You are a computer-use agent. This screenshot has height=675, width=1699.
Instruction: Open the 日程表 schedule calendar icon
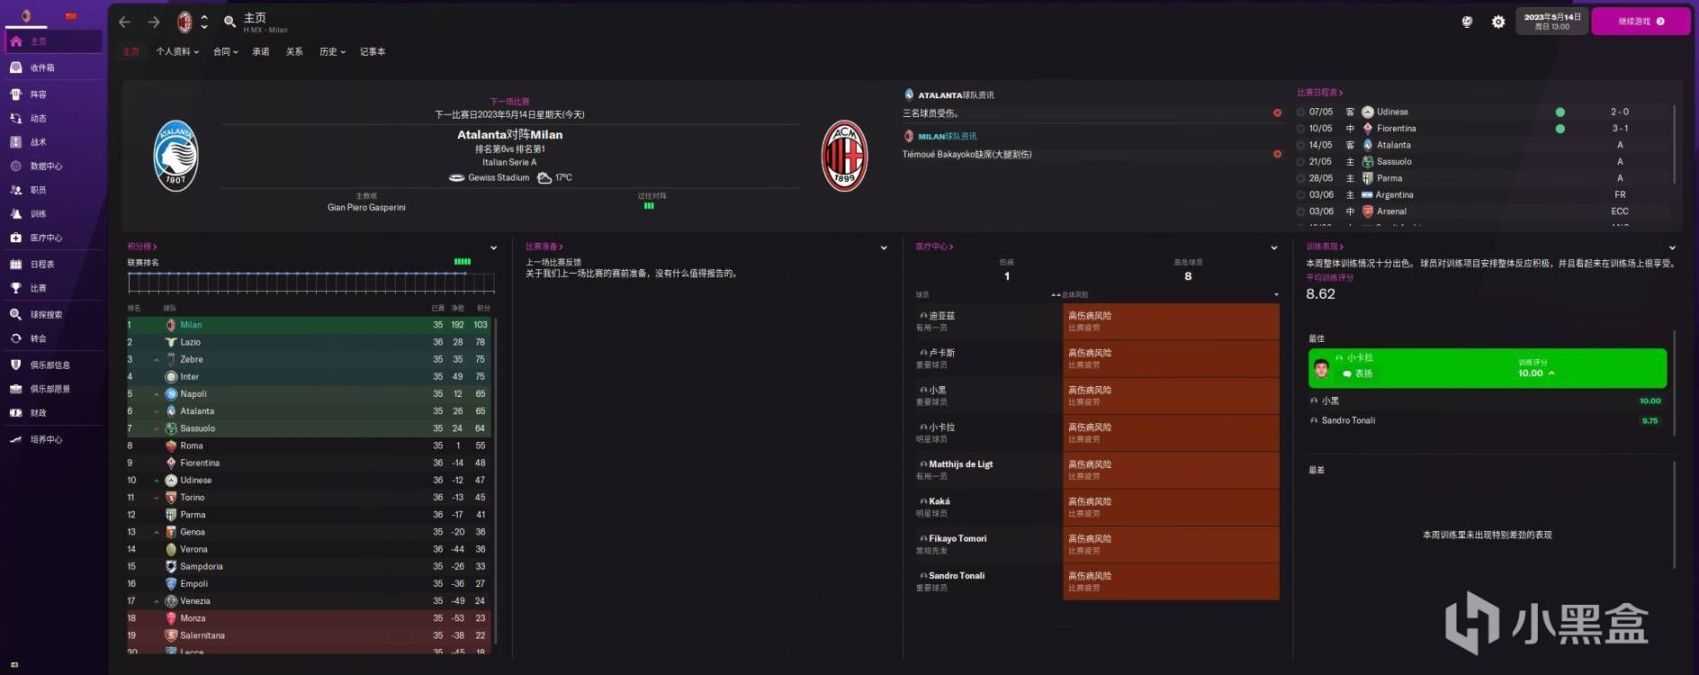point(16,264)
